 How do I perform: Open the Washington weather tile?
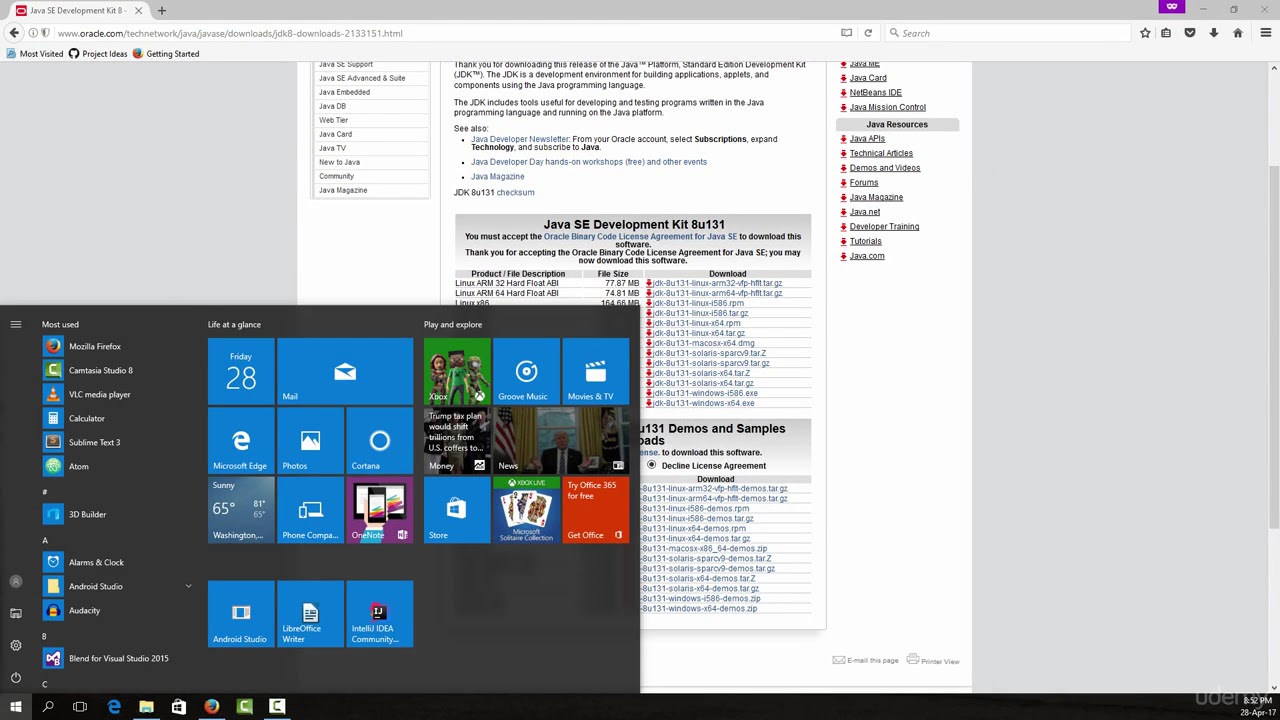click(x=241, y=509)
